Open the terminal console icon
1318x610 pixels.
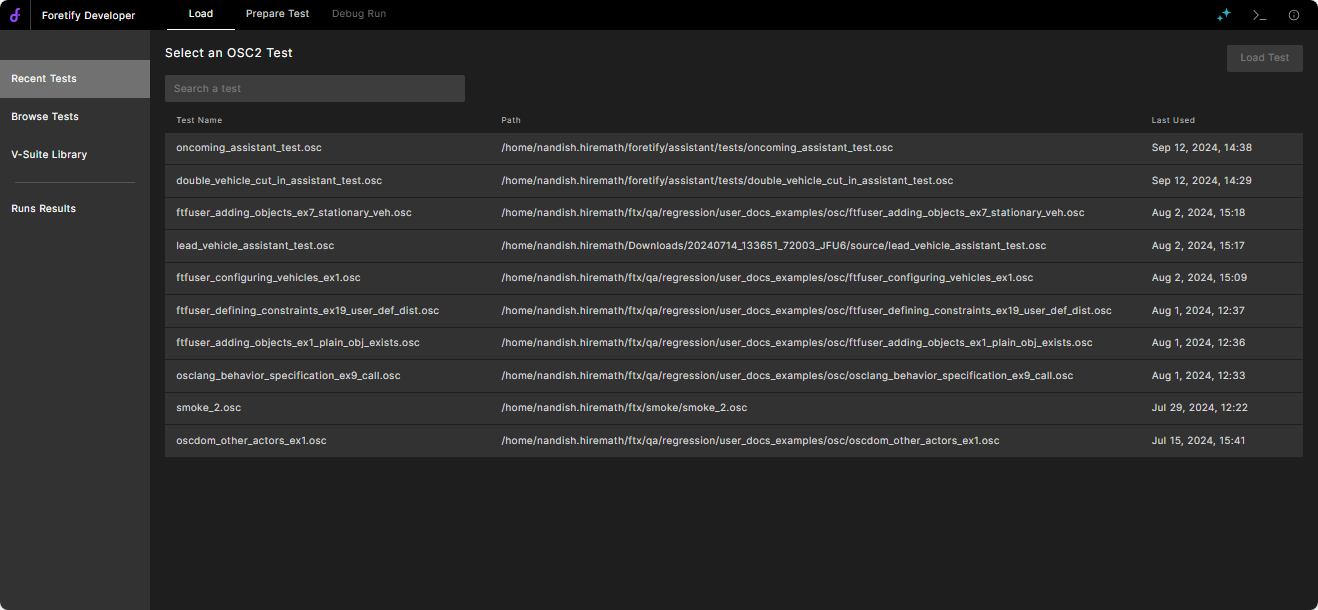[1259, 15]
